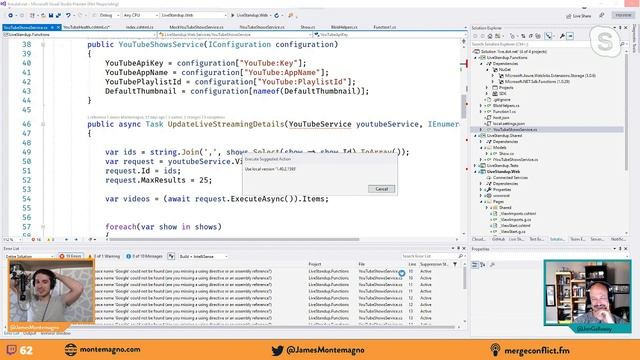Image resolution: width=640 pixels, height=360 pixels.
Task: Toggle Preview Selected Items in Solution Explorer
Action: [570, 36]
